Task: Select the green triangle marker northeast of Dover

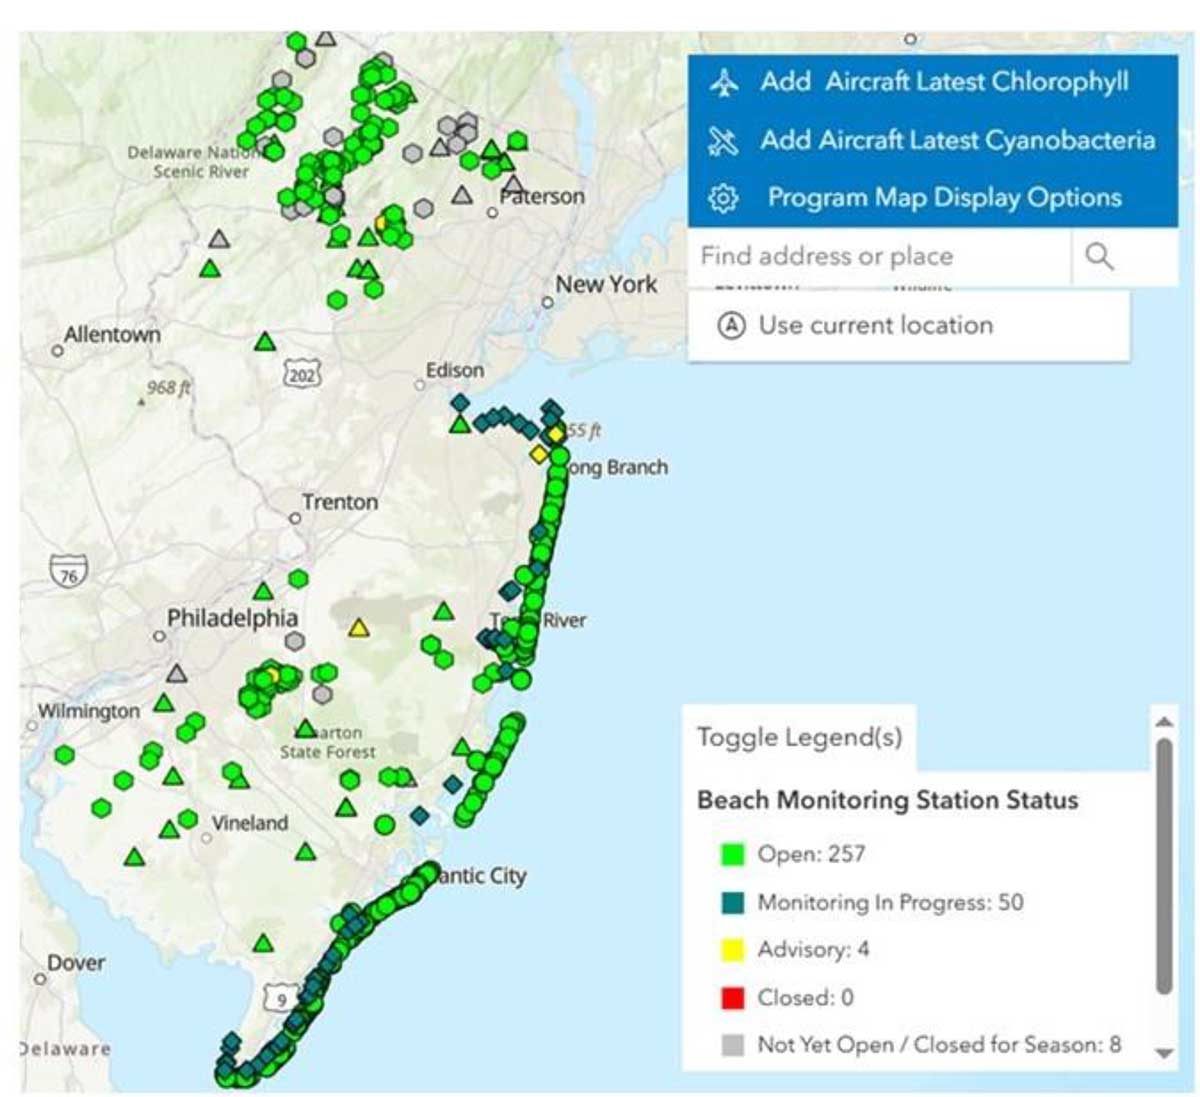Action: pyautogui.click(x=263, y=943)
